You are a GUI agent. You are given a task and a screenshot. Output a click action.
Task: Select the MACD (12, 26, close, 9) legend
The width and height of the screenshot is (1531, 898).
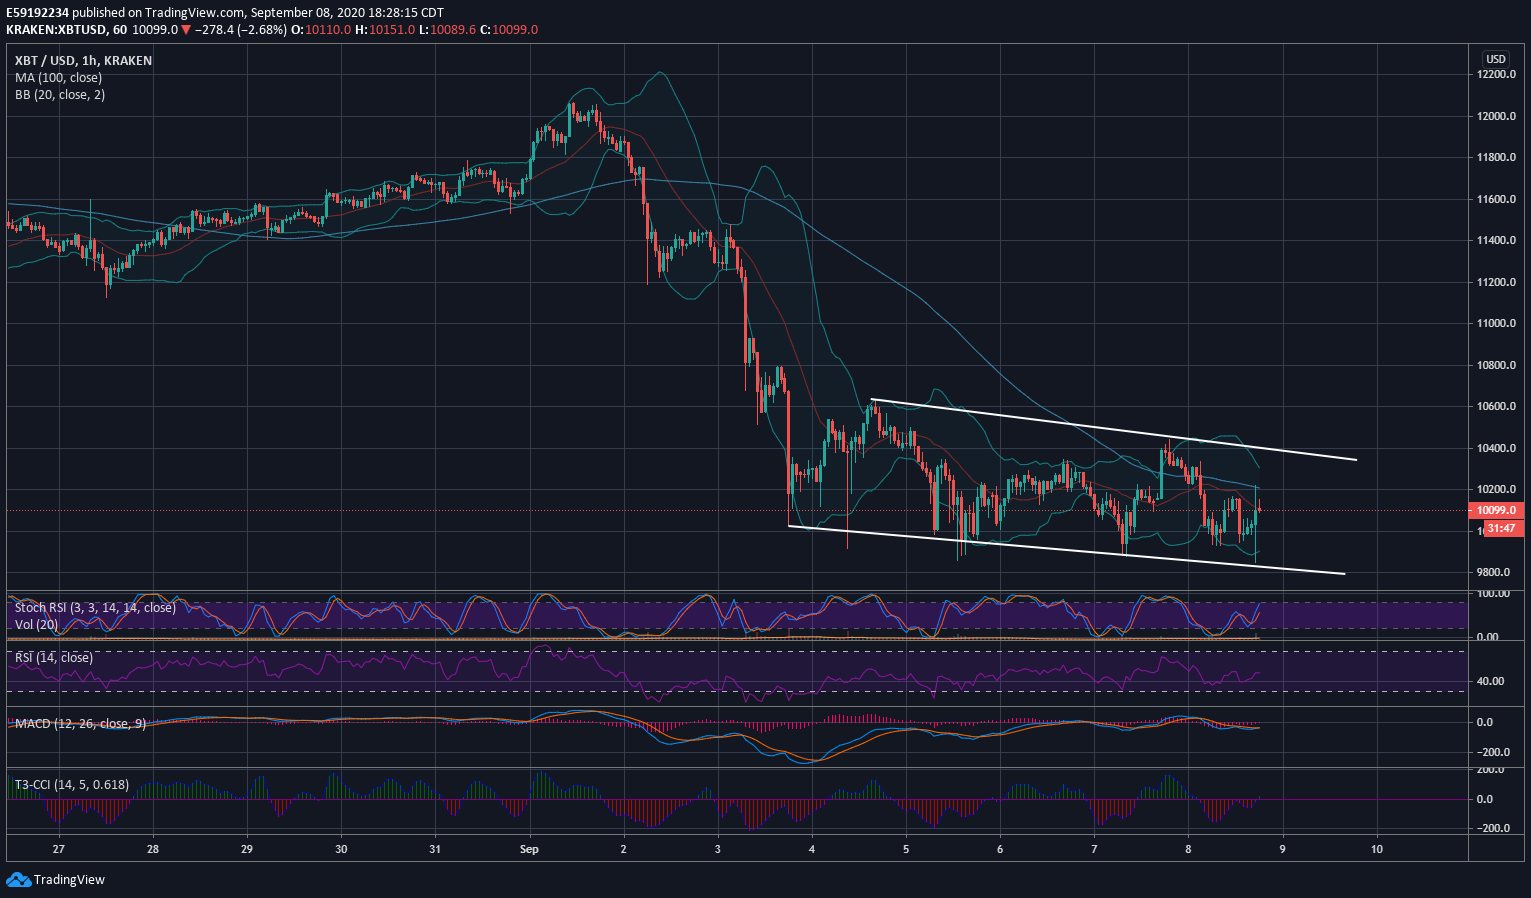click(80, 724)
